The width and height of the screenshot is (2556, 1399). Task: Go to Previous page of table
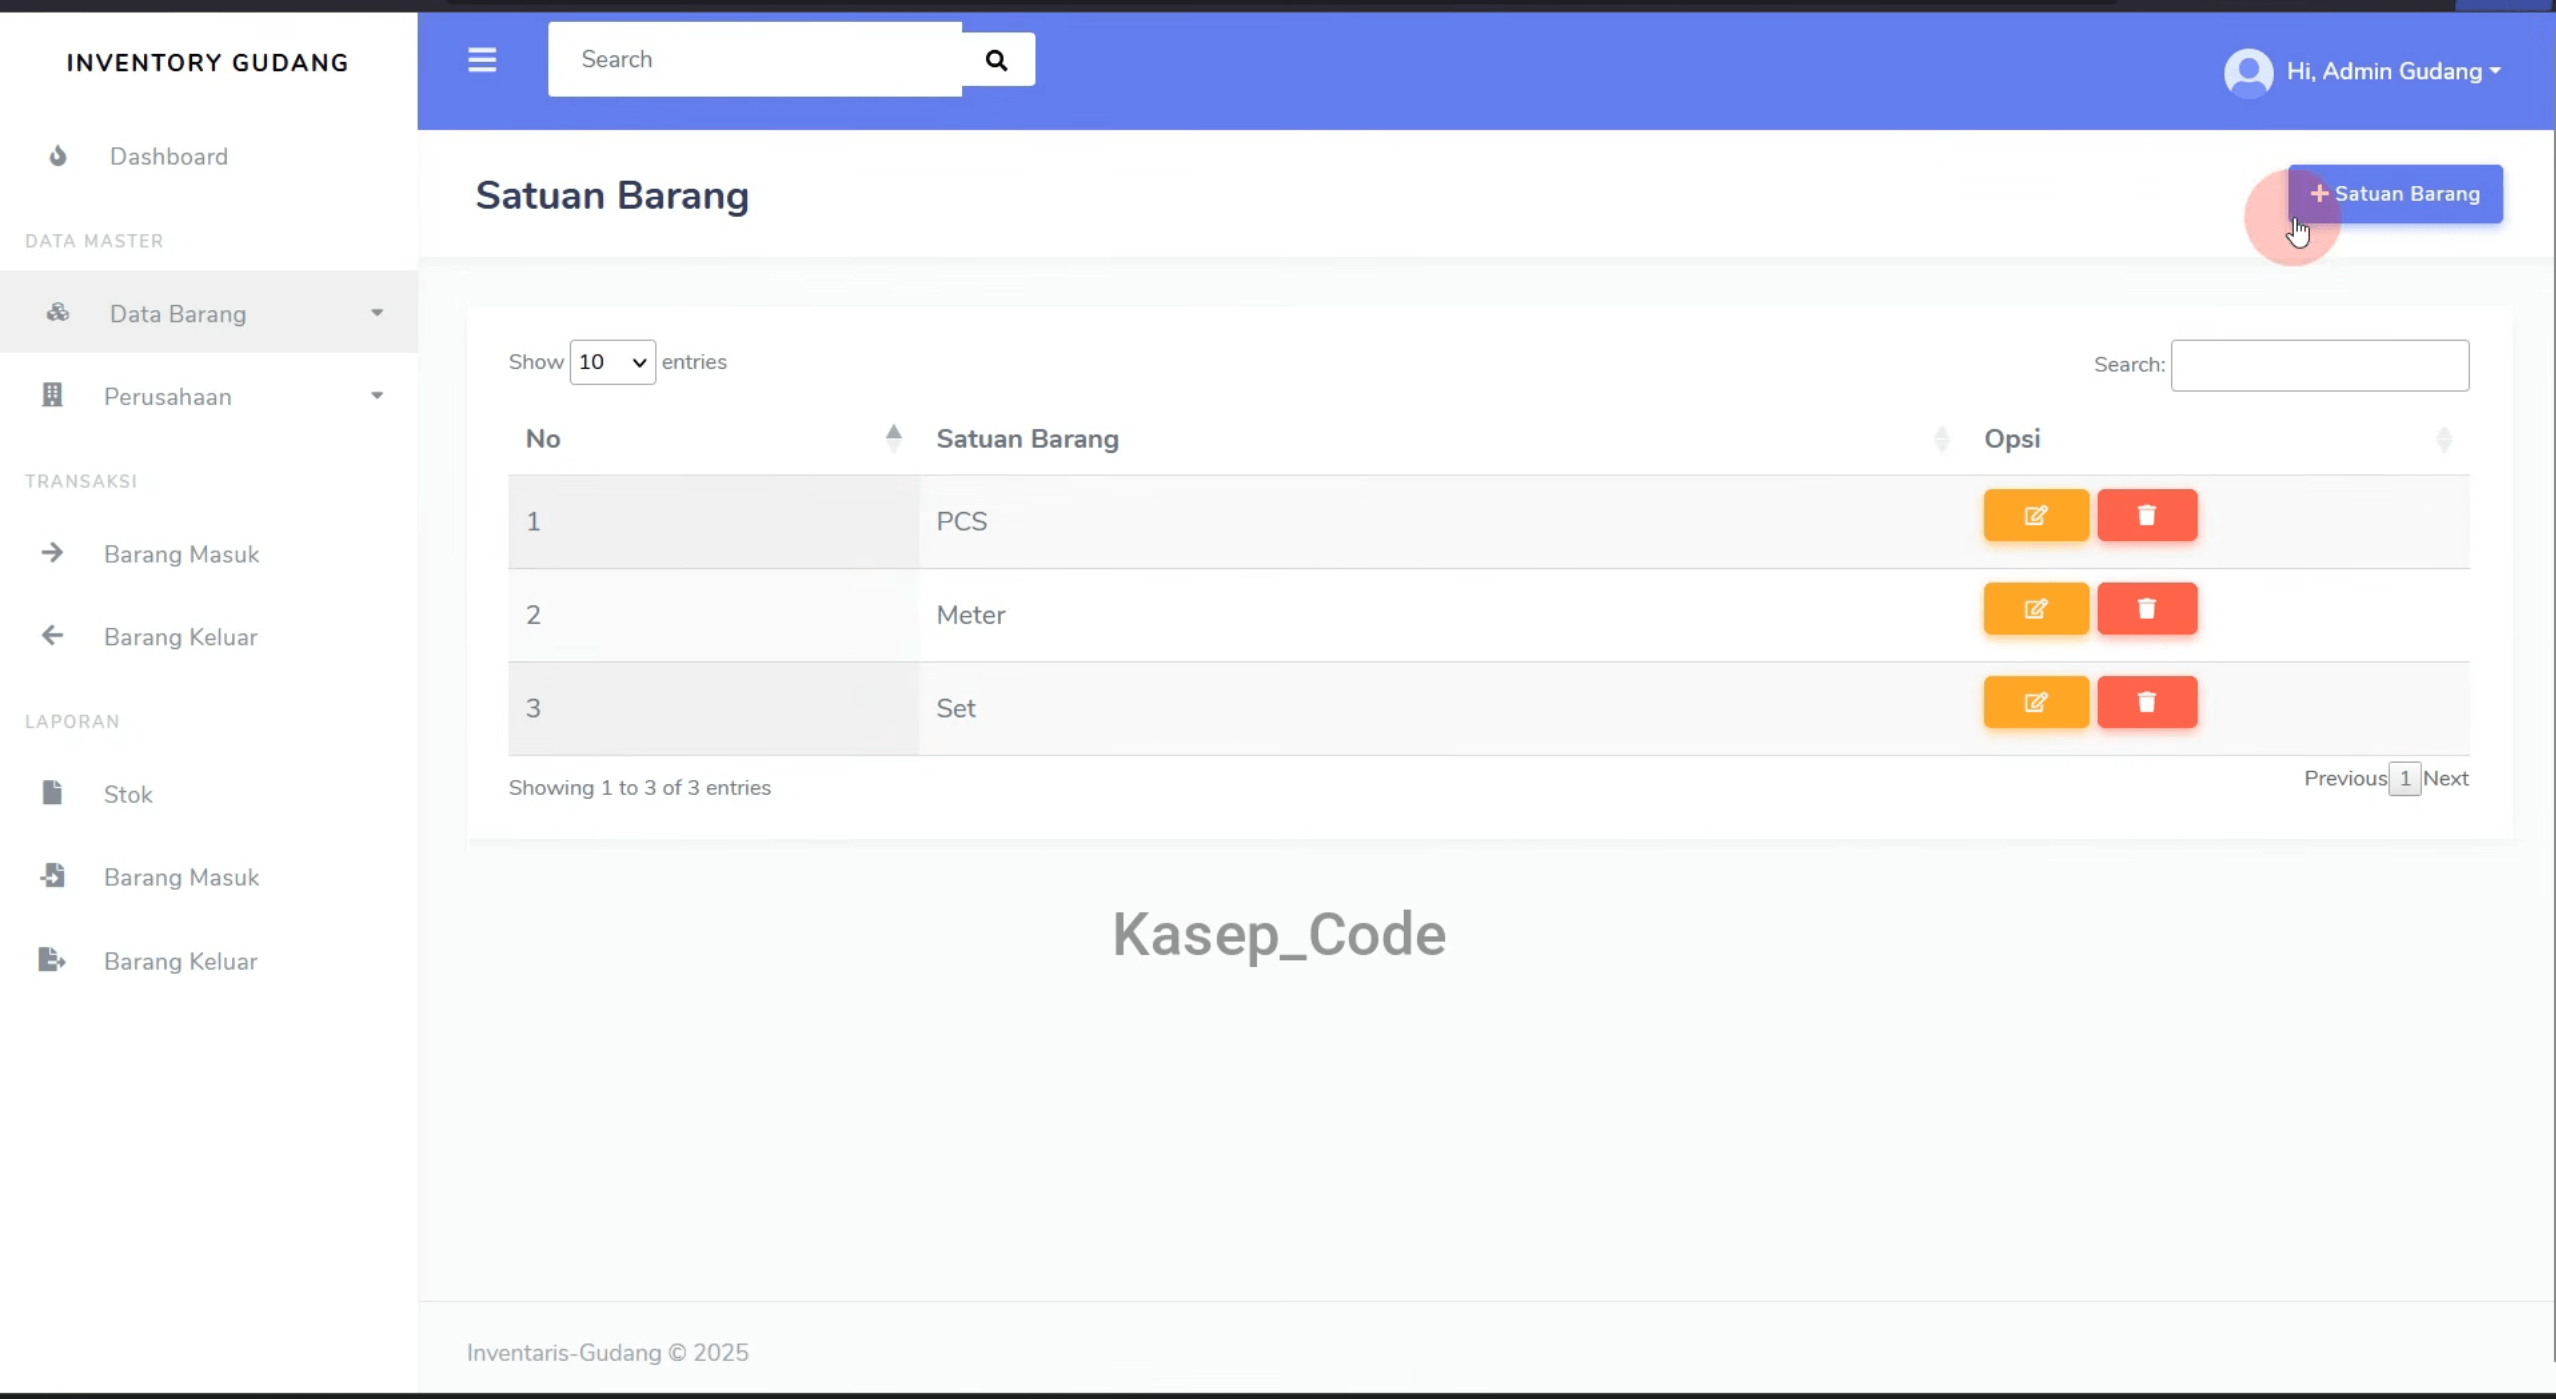[x=2345, y=779]
